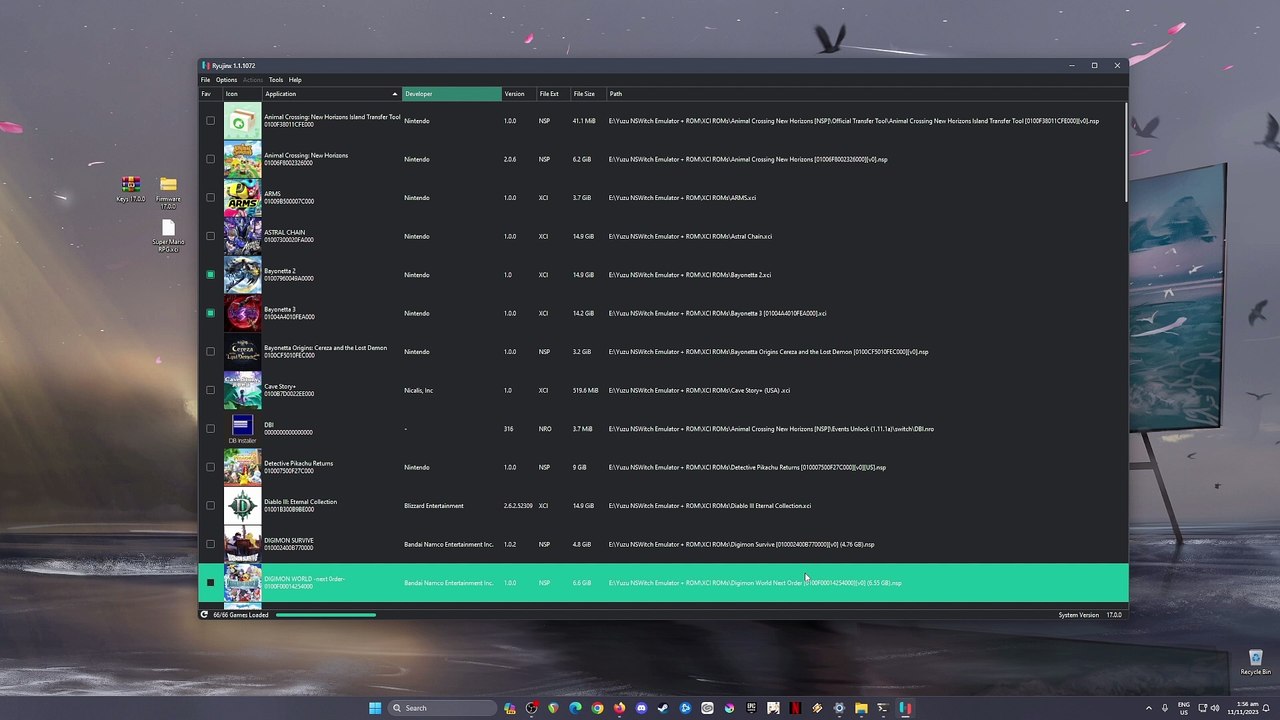Open the Help menu
Image resolution: width=1280 pixels, height=720 pixels.
click(x=295, y=80)
